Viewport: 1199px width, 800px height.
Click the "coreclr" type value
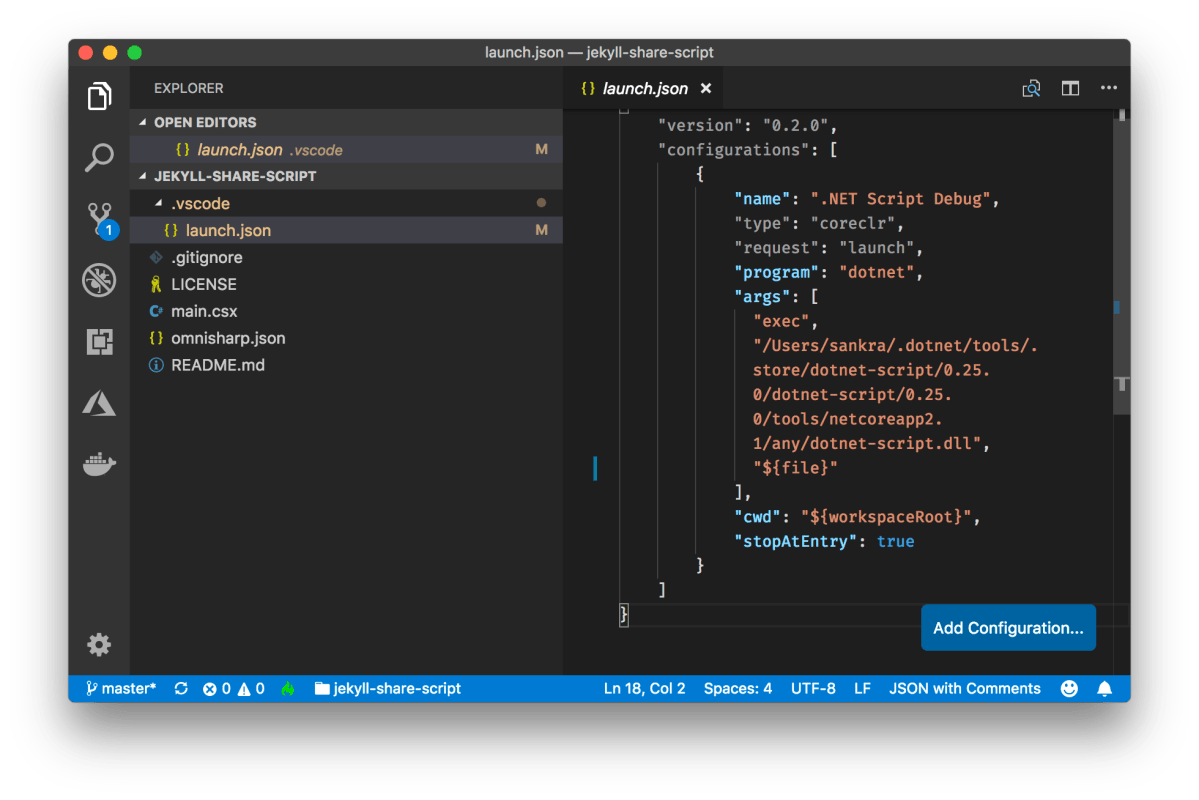coord(853,223)
